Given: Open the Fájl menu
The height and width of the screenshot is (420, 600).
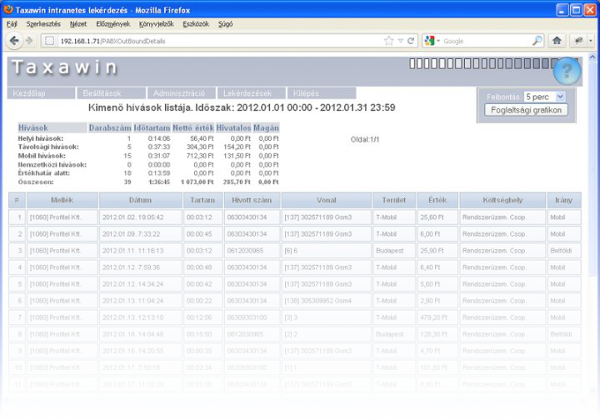Looking at the screenshot, I should (x=11, y=24).
